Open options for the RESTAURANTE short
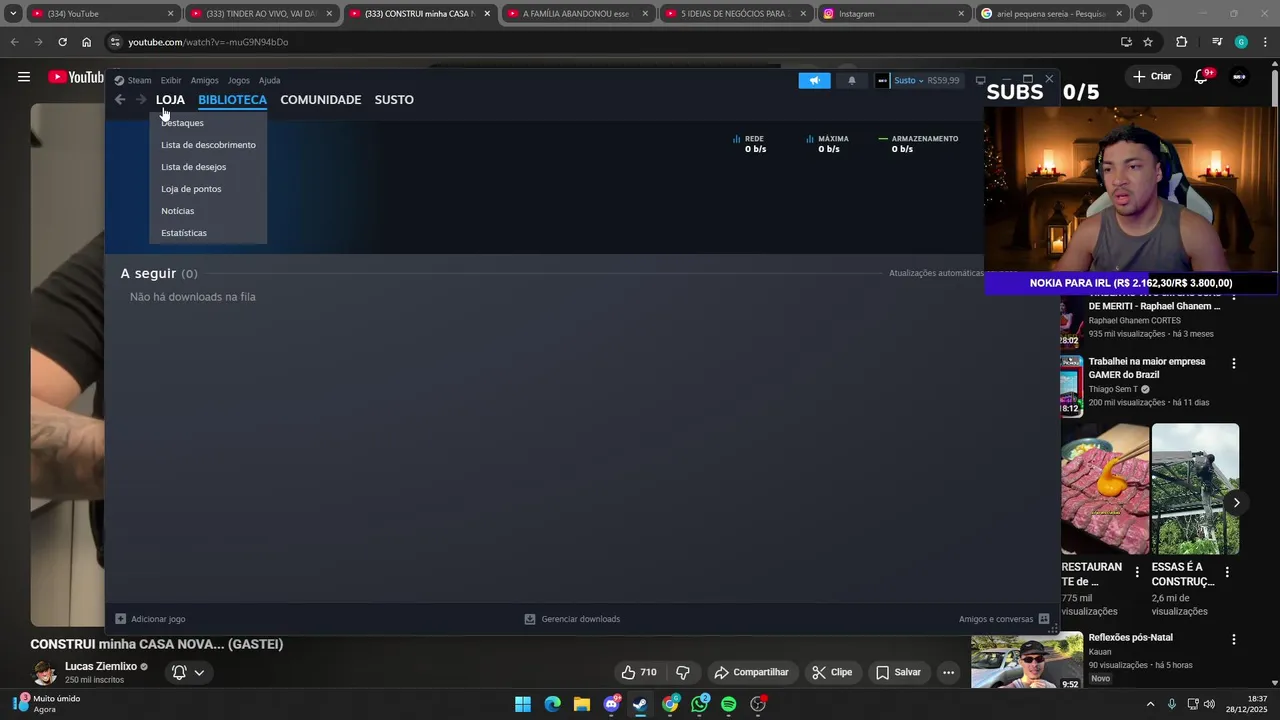 coord(1136,573)
